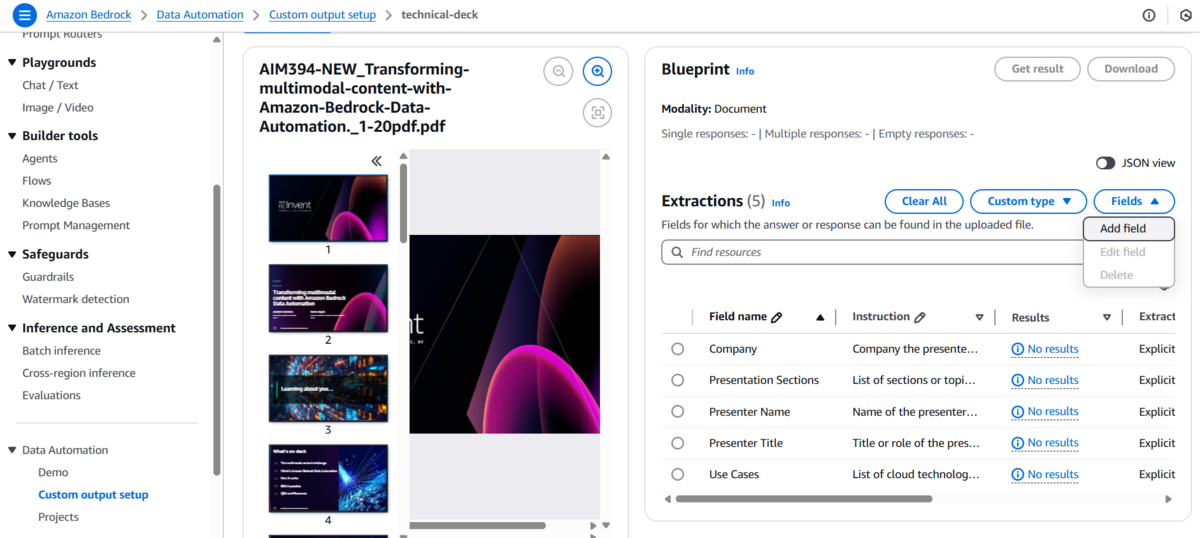
Task: Open Image / Video playground
Action: (x=58, y=107)
